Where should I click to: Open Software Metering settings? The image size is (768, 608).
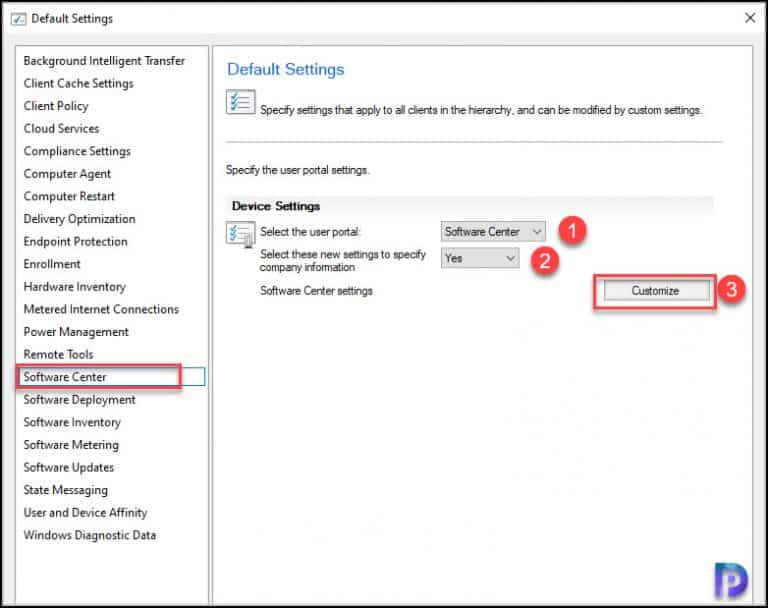(71, 445)
